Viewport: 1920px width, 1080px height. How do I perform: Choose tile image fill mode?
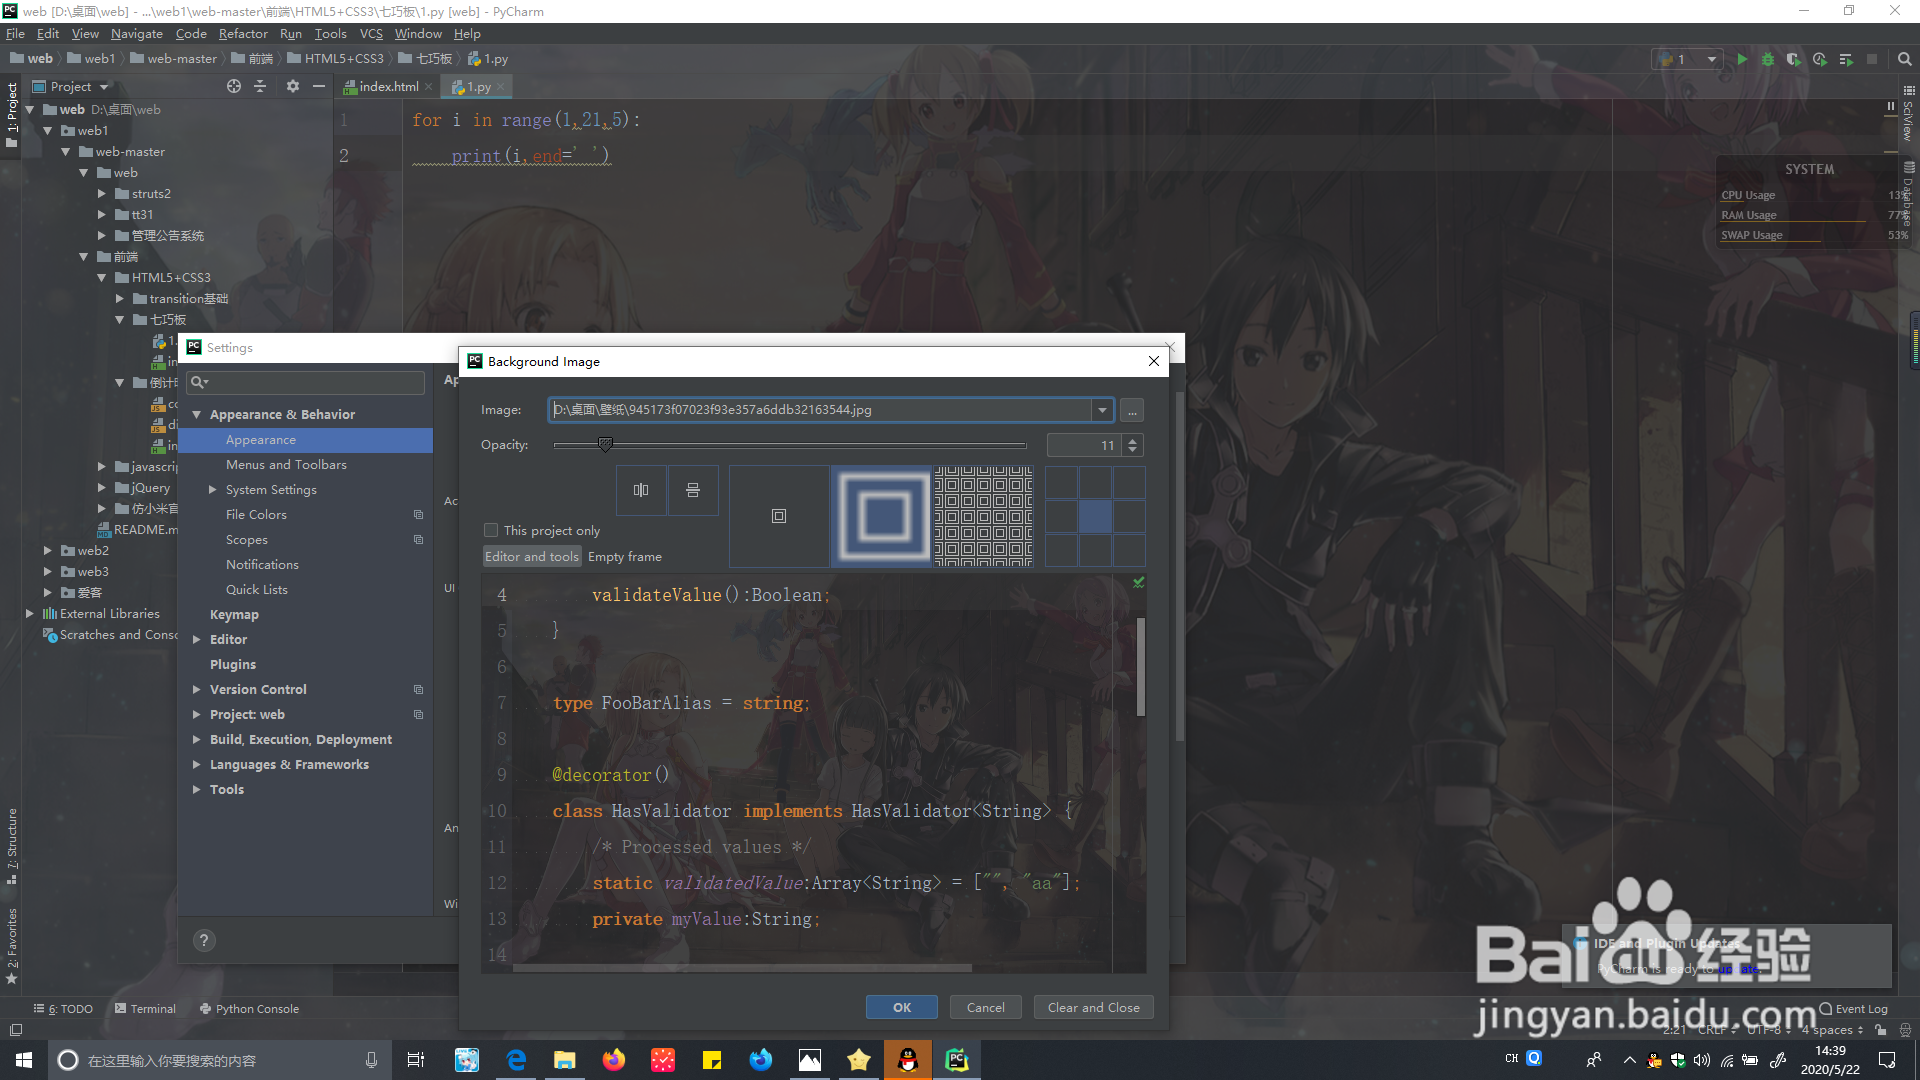coord(983,516)
